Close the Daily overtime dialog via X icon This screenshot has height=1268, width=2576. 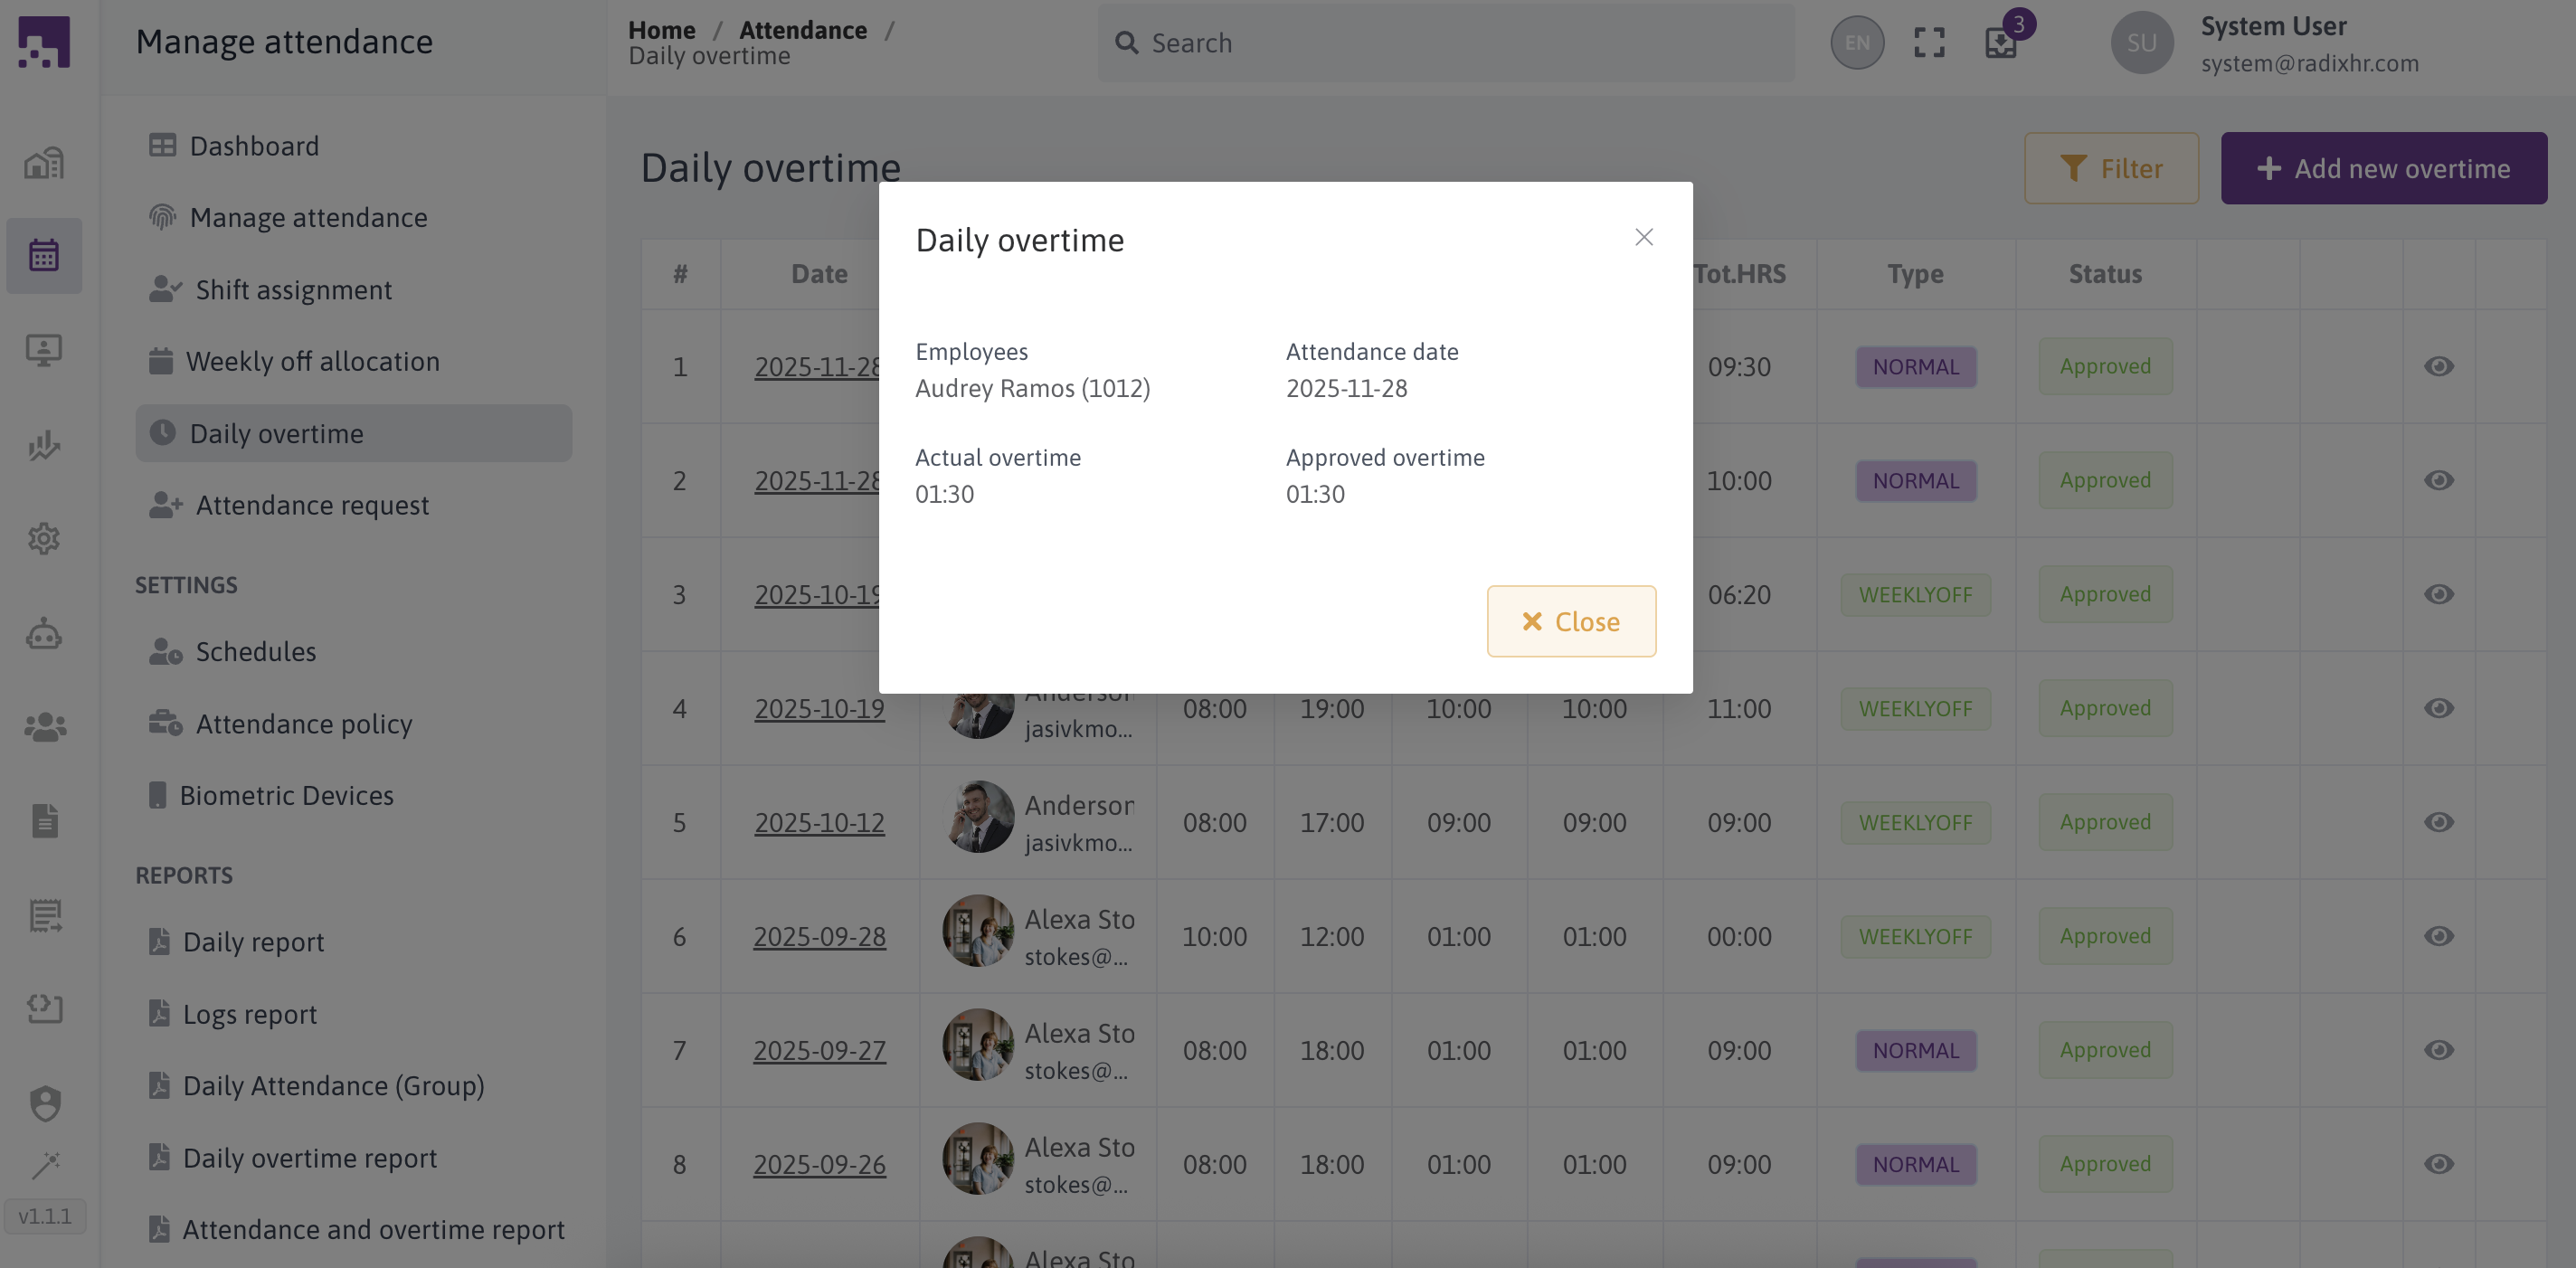click(x=1643, y=237)
